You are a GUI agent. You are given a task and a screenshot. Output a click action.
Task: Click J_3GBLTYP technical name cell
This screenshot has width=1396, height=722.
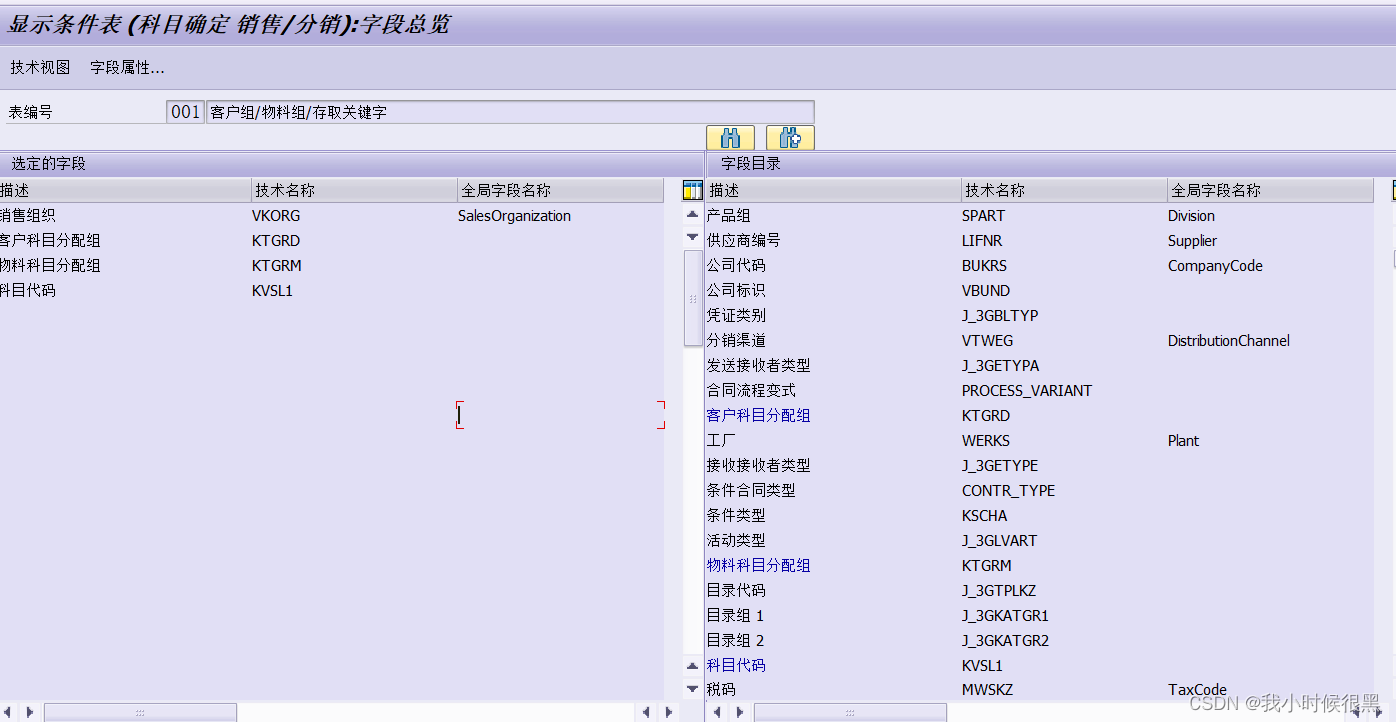pyautogui.click(x=1000, y=316)
